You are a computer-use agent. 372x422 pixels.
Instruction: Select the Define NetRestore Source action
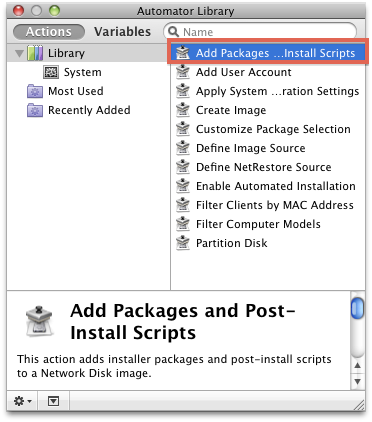pyautogui.click(x=268, y=167)
